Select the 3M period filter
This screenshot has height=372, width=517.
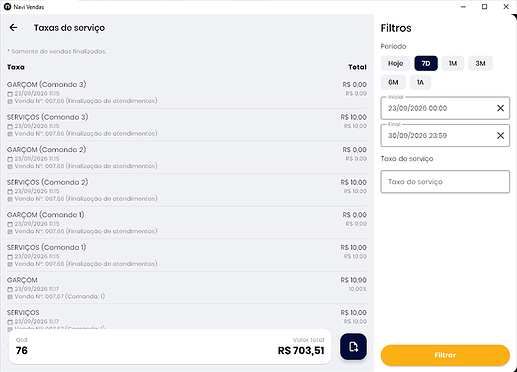(480, 63)
